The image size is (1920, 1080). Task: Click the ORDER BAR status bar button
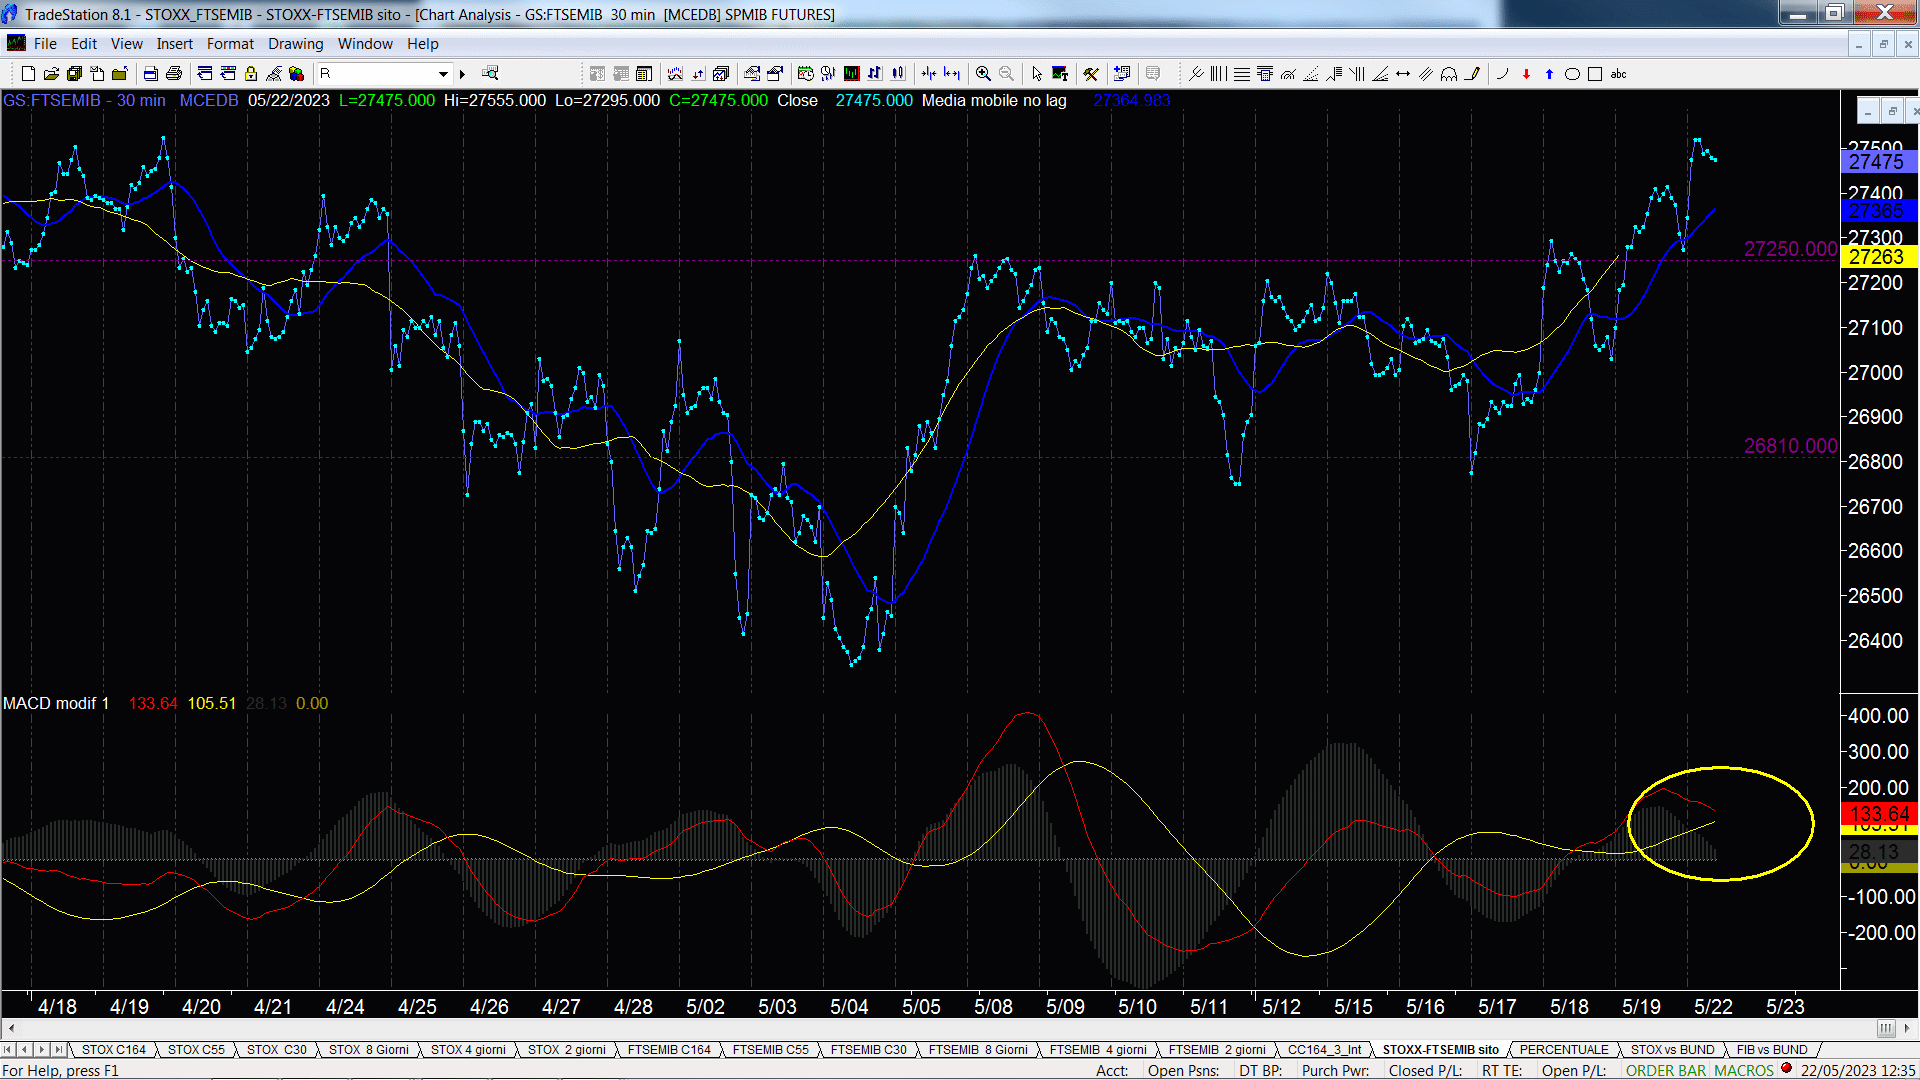pyautogui.click(x=1666, y=1071)
